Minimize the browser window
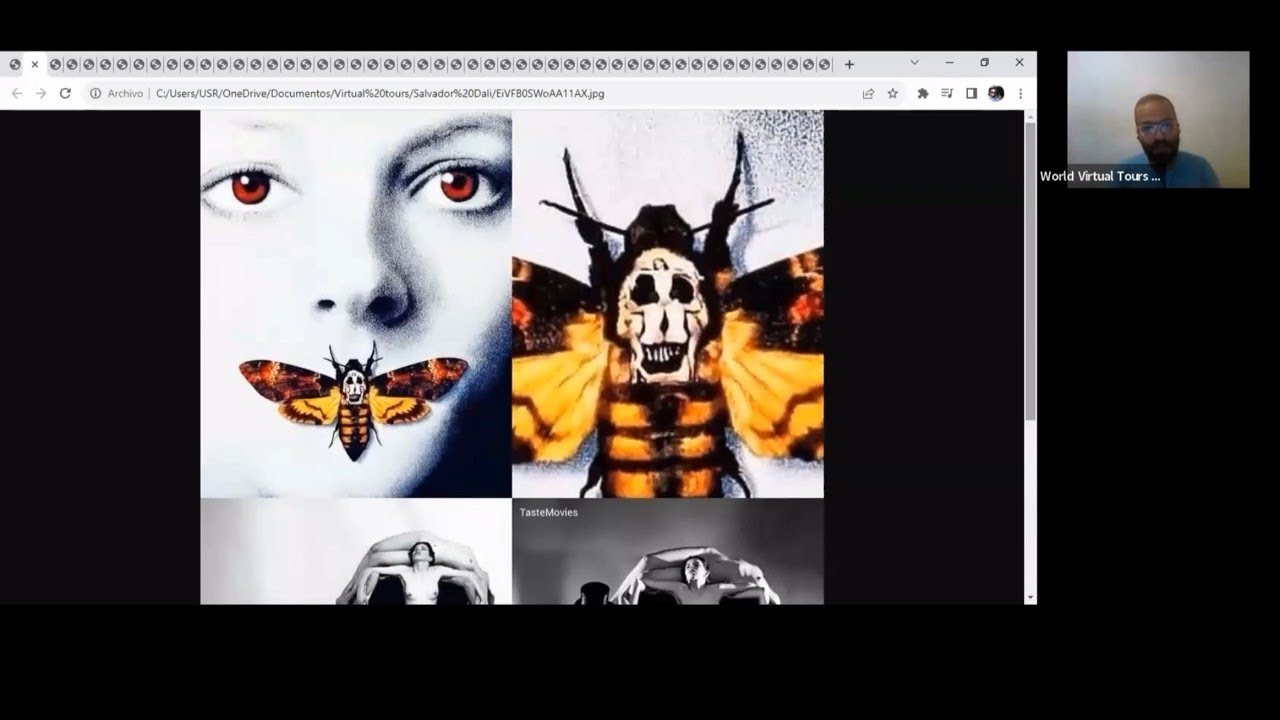The width and height of the screenshot is (1280, 720). 949,62
